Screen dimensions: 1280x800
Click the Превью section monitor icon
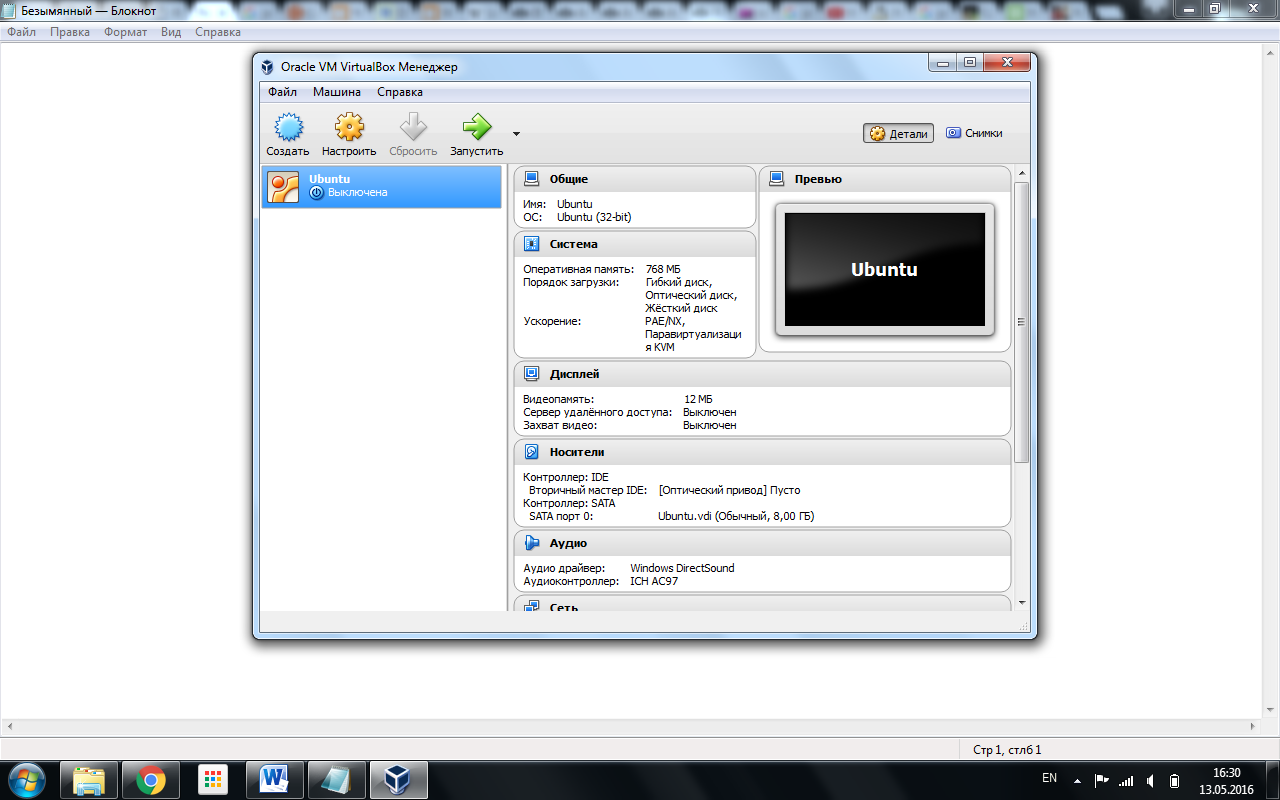point(777,179)
